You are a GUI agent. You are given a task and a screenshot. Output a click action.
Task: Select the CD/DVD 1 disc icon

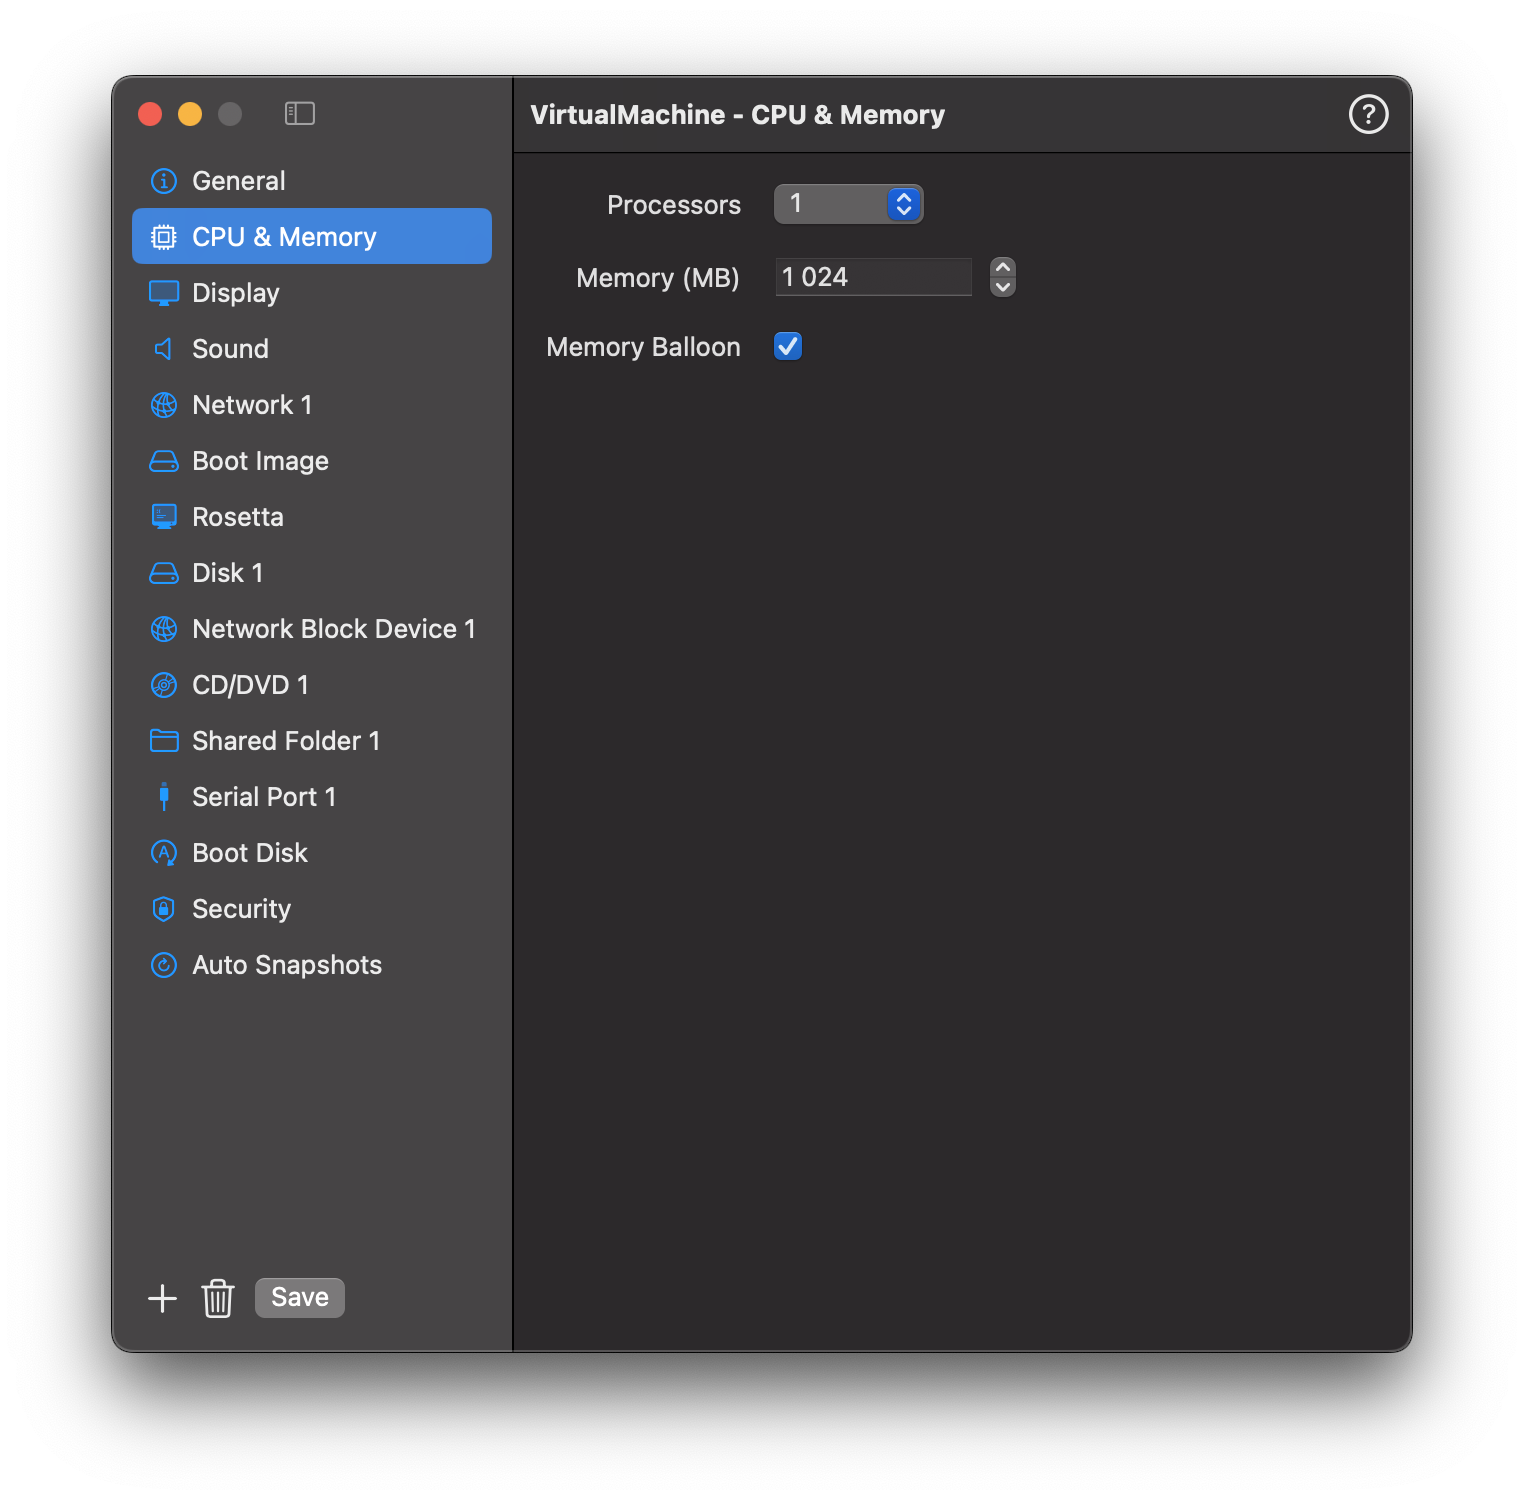163,684
